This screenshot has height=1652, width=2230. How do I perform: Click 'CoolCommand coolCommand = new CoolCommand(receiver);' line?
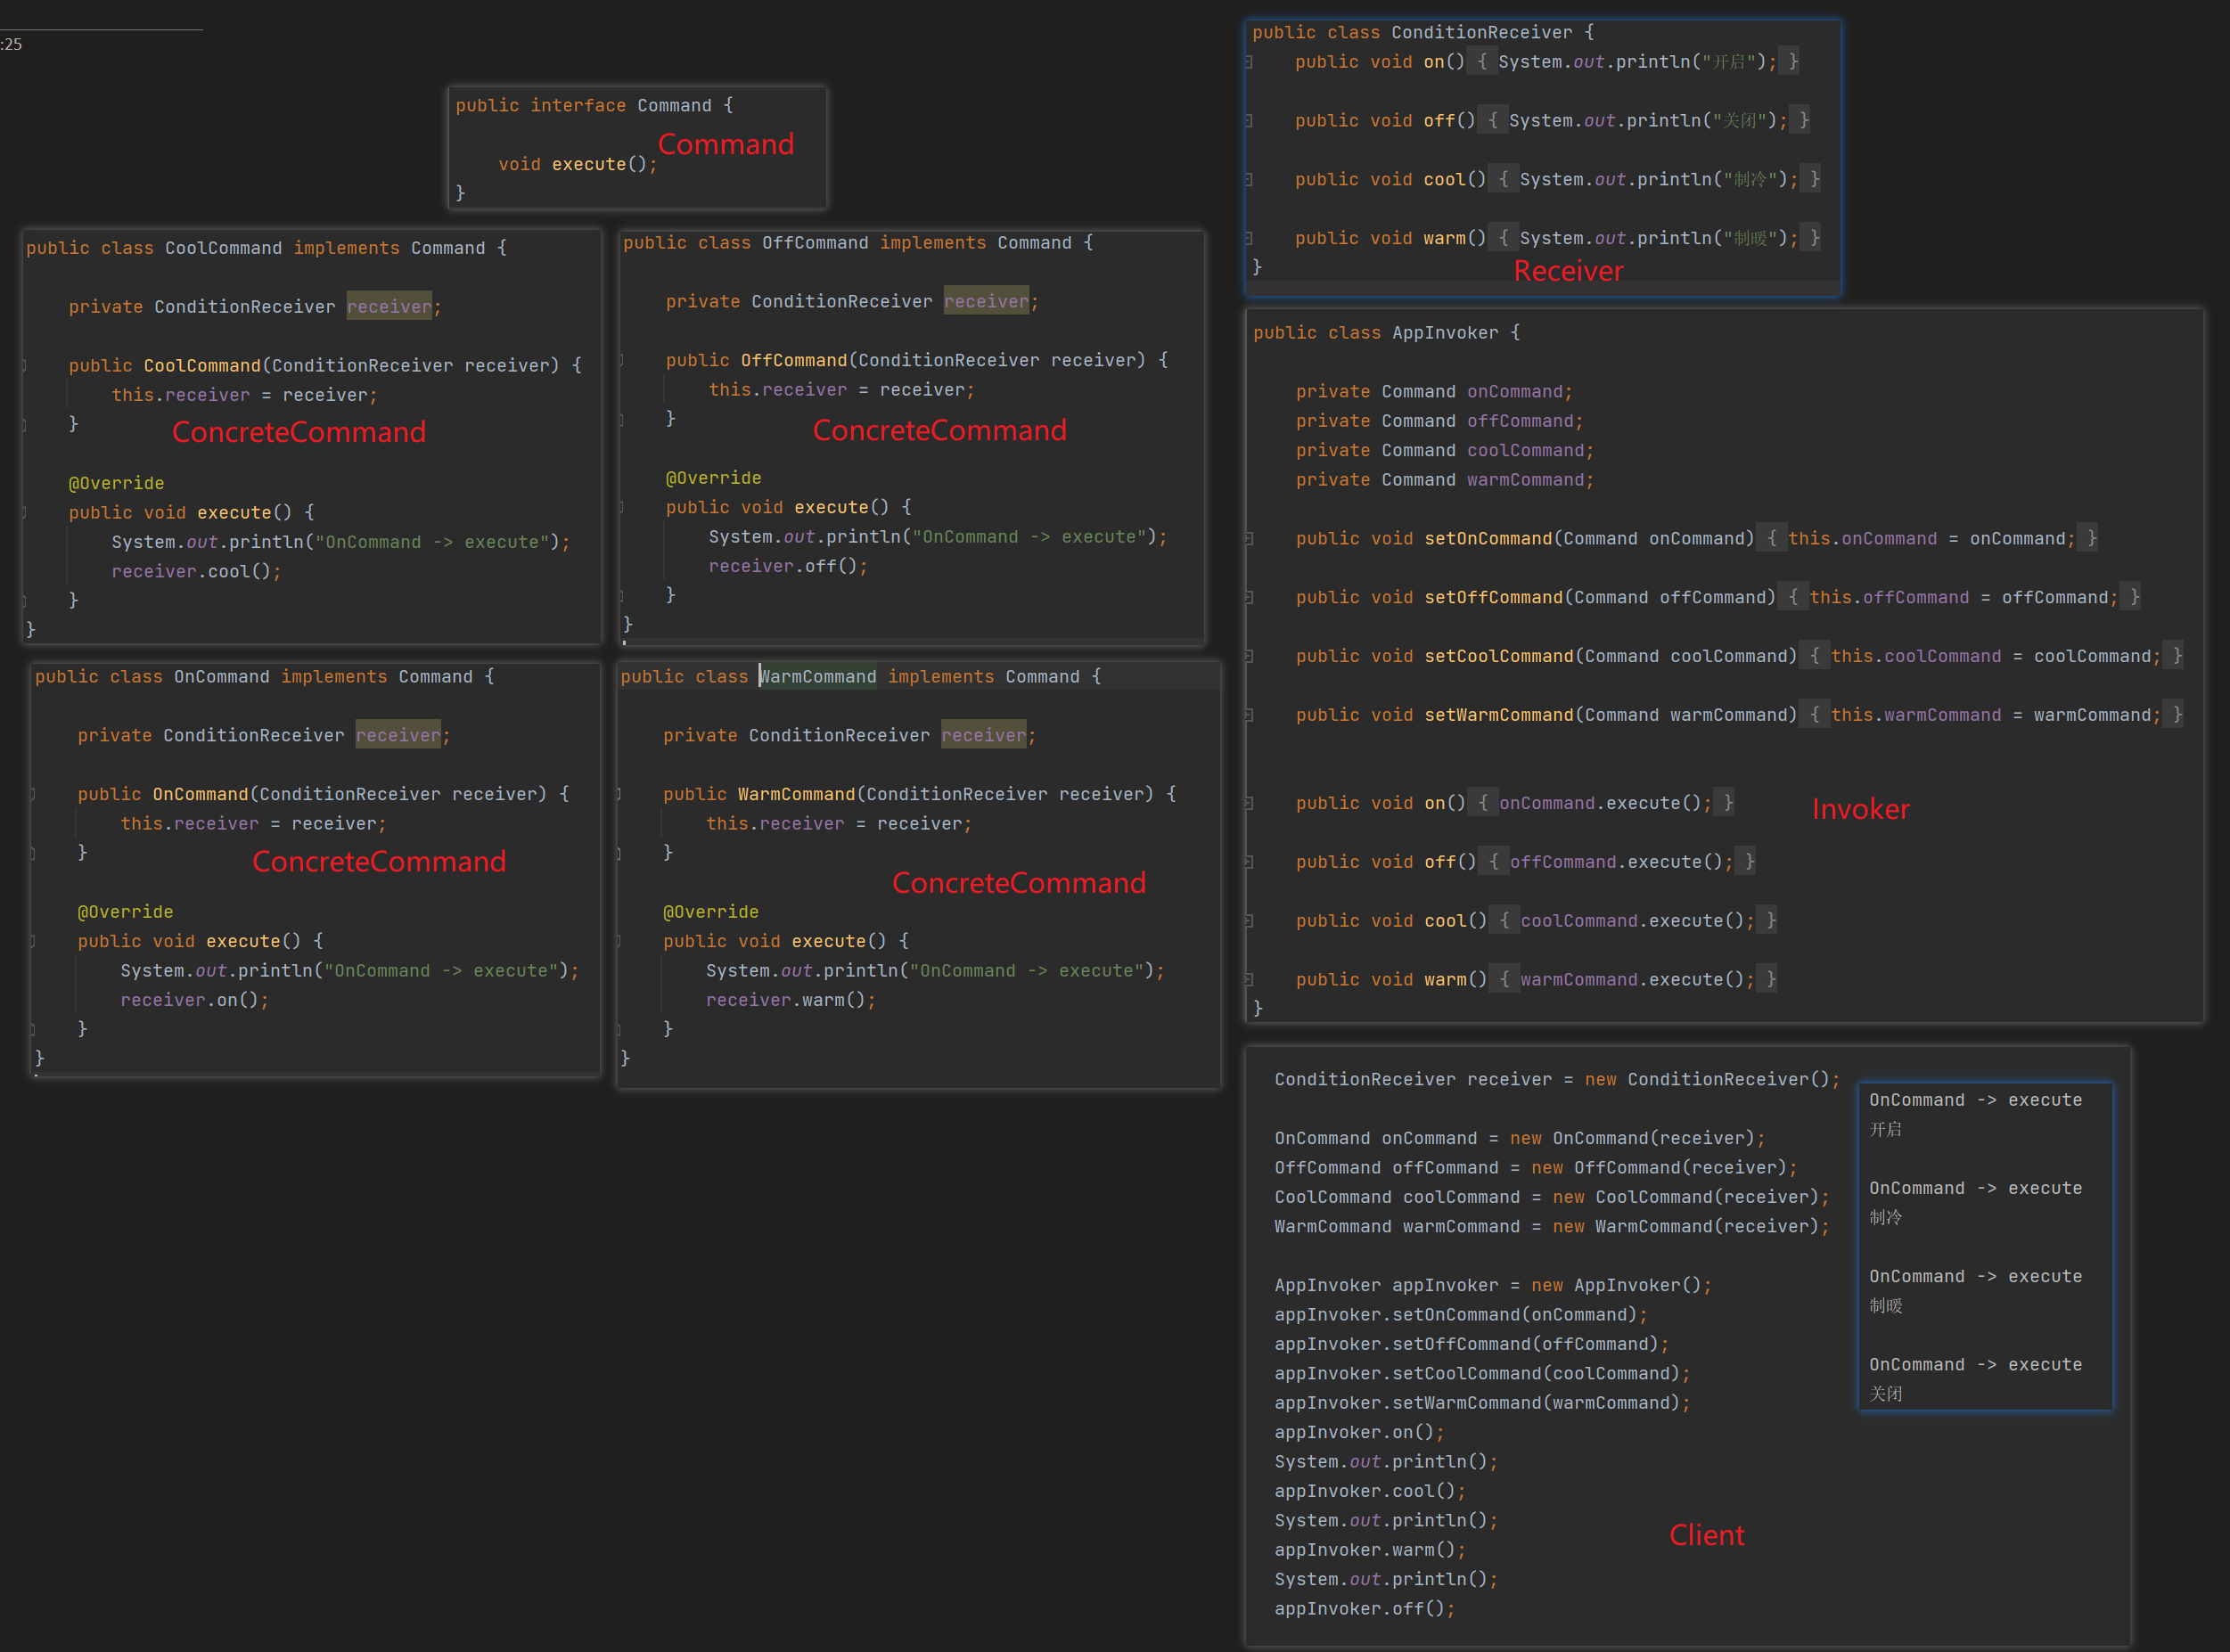tap(1552, 1198)
